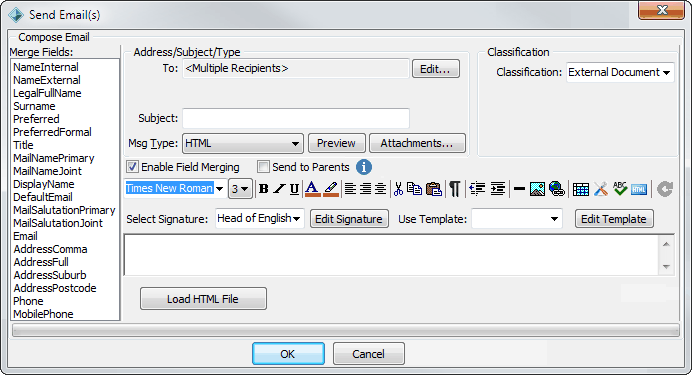The width and height of the screenshot is (692, 375).
Task: Click Edit... next to recipients
Action: point(436,69)
